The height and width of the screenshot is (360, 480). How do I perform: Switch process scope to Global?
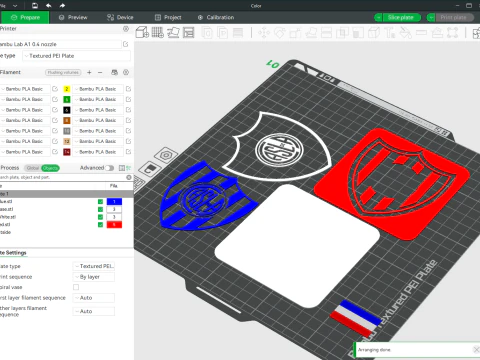(33, 168)
